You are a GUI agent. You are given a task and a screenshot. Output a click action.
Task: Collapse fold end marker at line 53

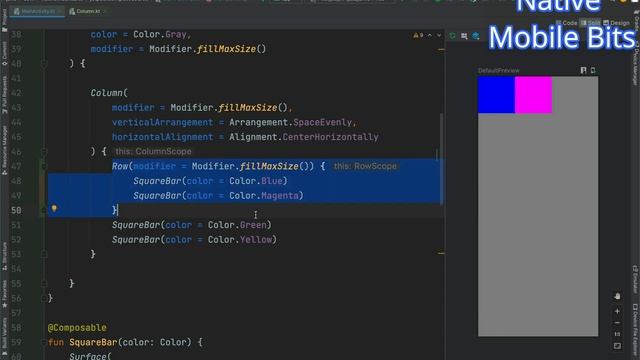click(44, 254)
